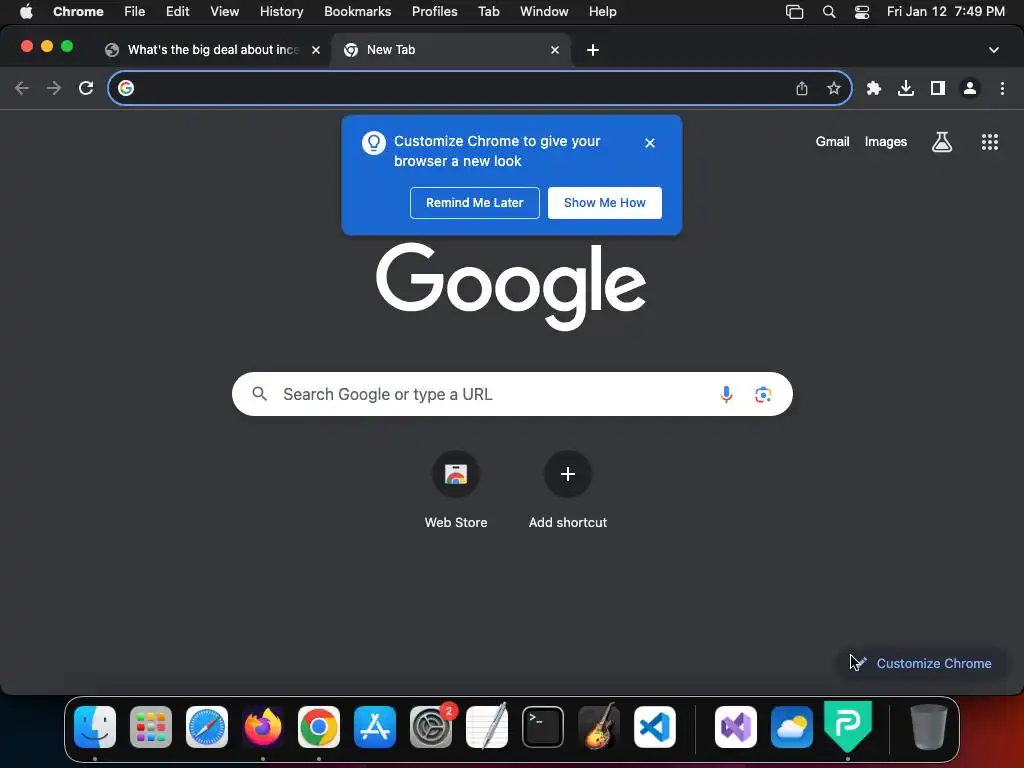Go forward with the forward arrow
Viewport: 1024px width, 768px height.
[x=54, y=88]
